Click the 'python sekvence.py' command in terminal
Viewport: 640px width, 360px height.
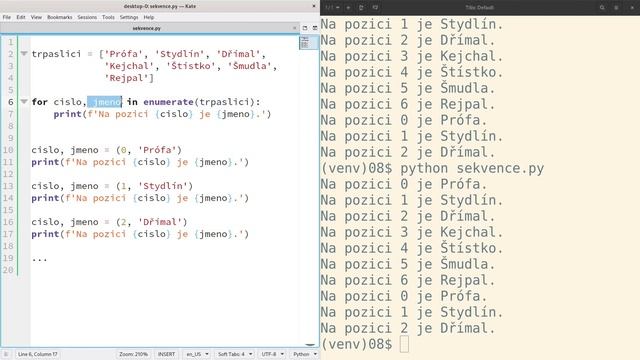click(x=472, y=168)
